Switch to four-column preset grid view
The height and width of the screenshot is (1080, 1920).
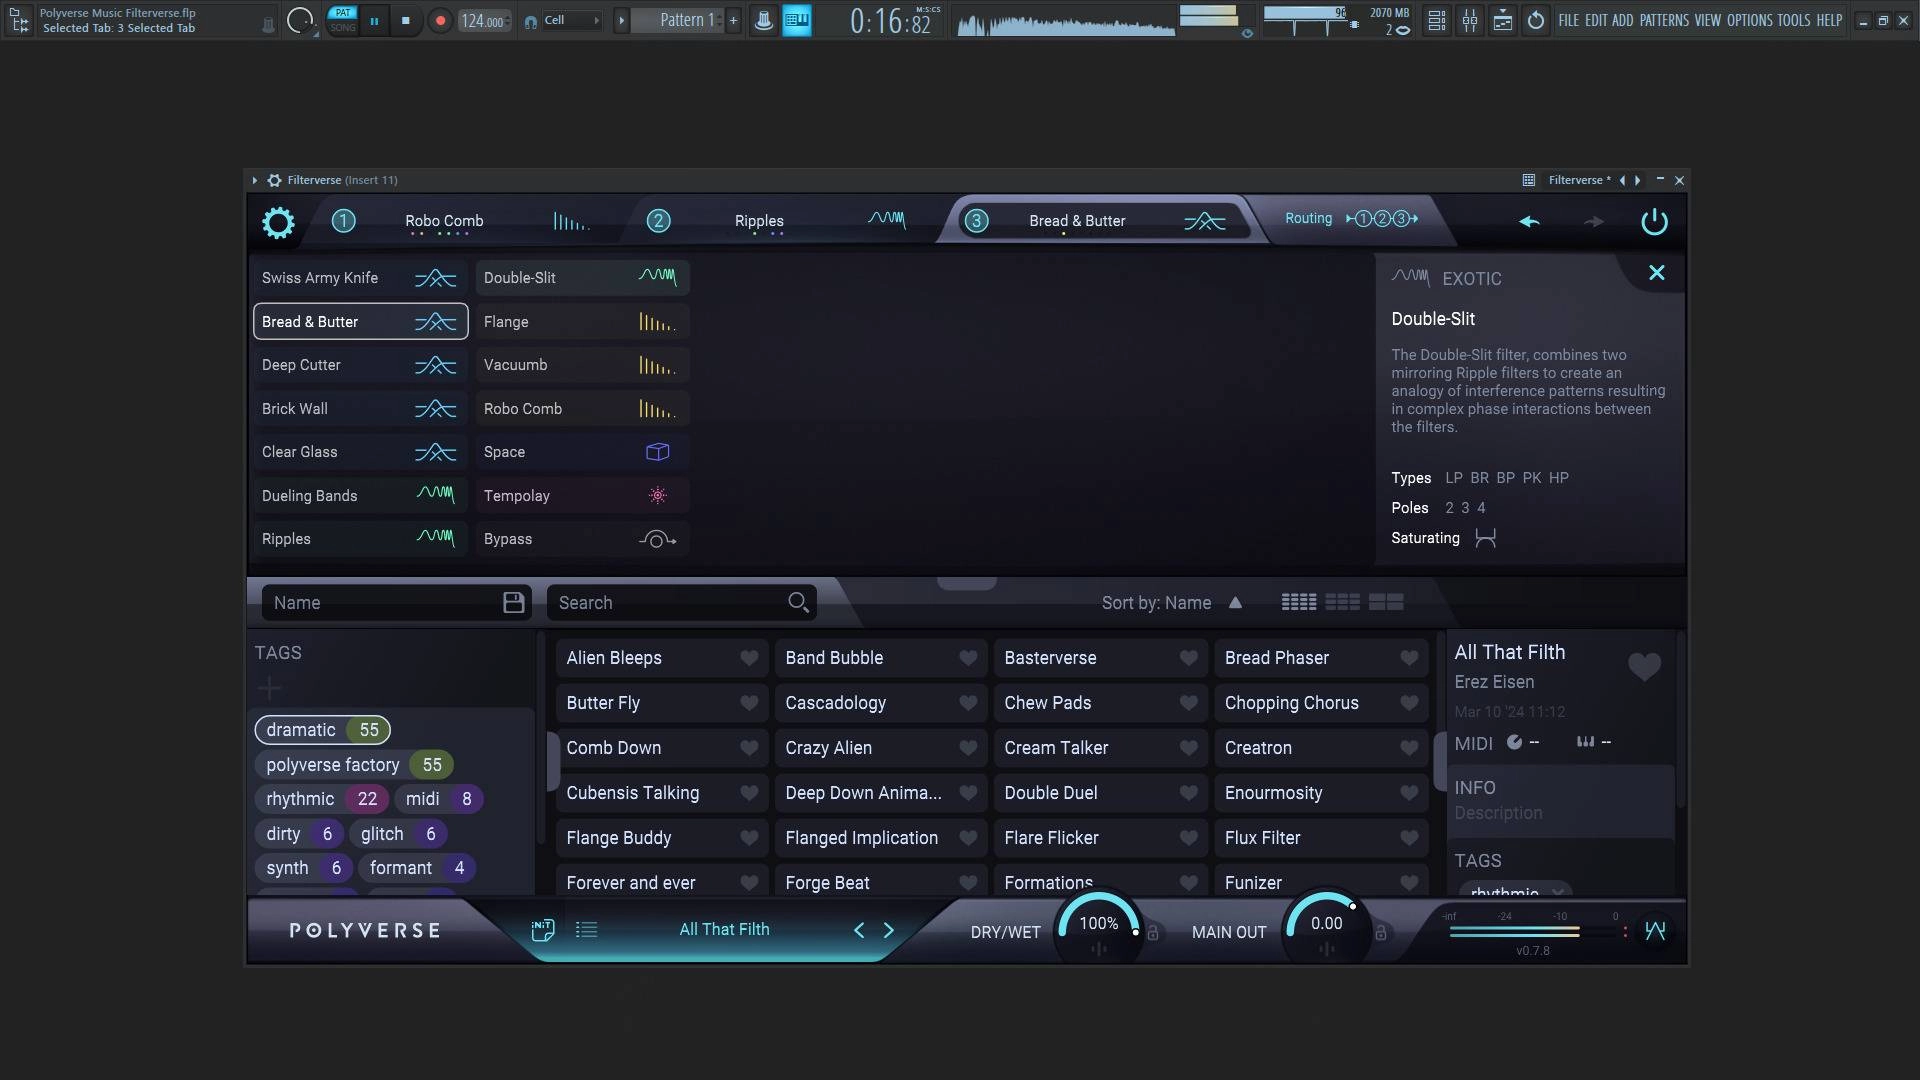click(1299, 602)
